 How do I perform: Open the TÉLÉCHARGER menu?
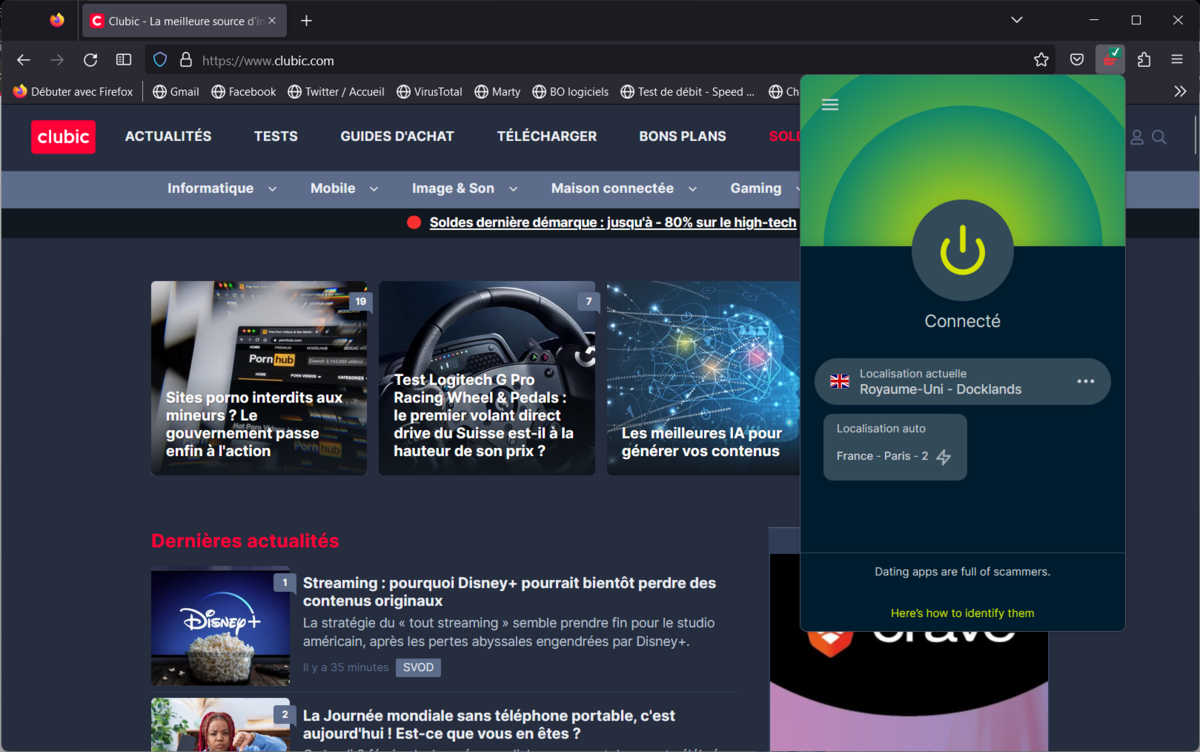pyautogui.click(x=547, y=136)
